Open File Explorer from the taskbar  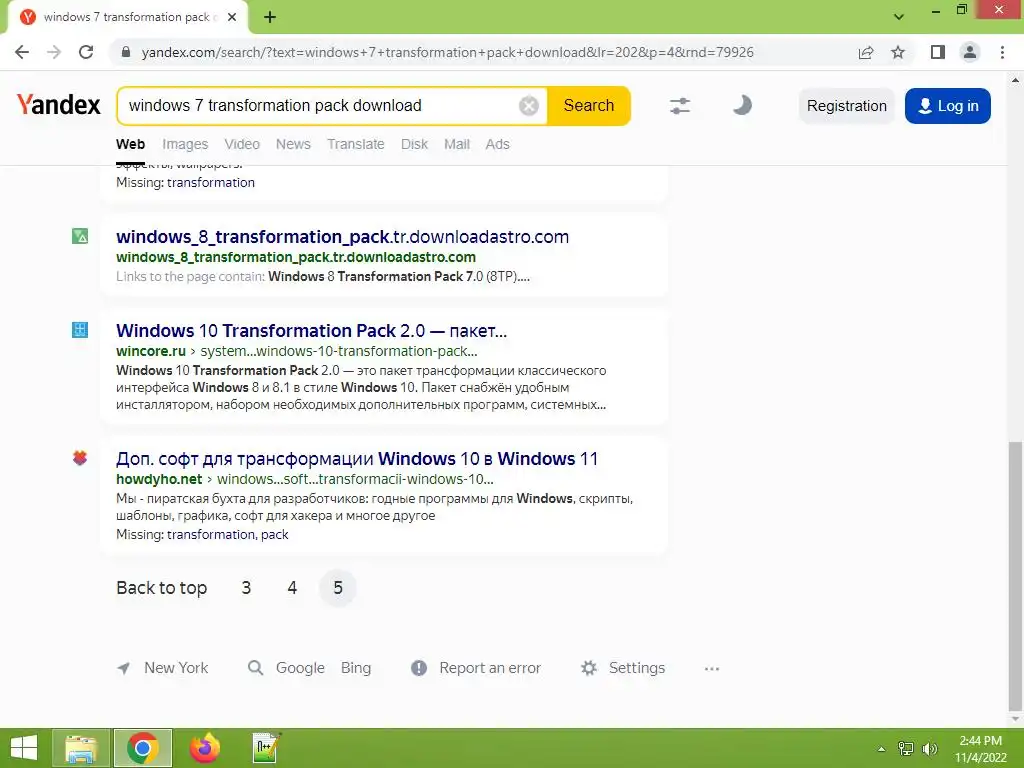(80, 748)
